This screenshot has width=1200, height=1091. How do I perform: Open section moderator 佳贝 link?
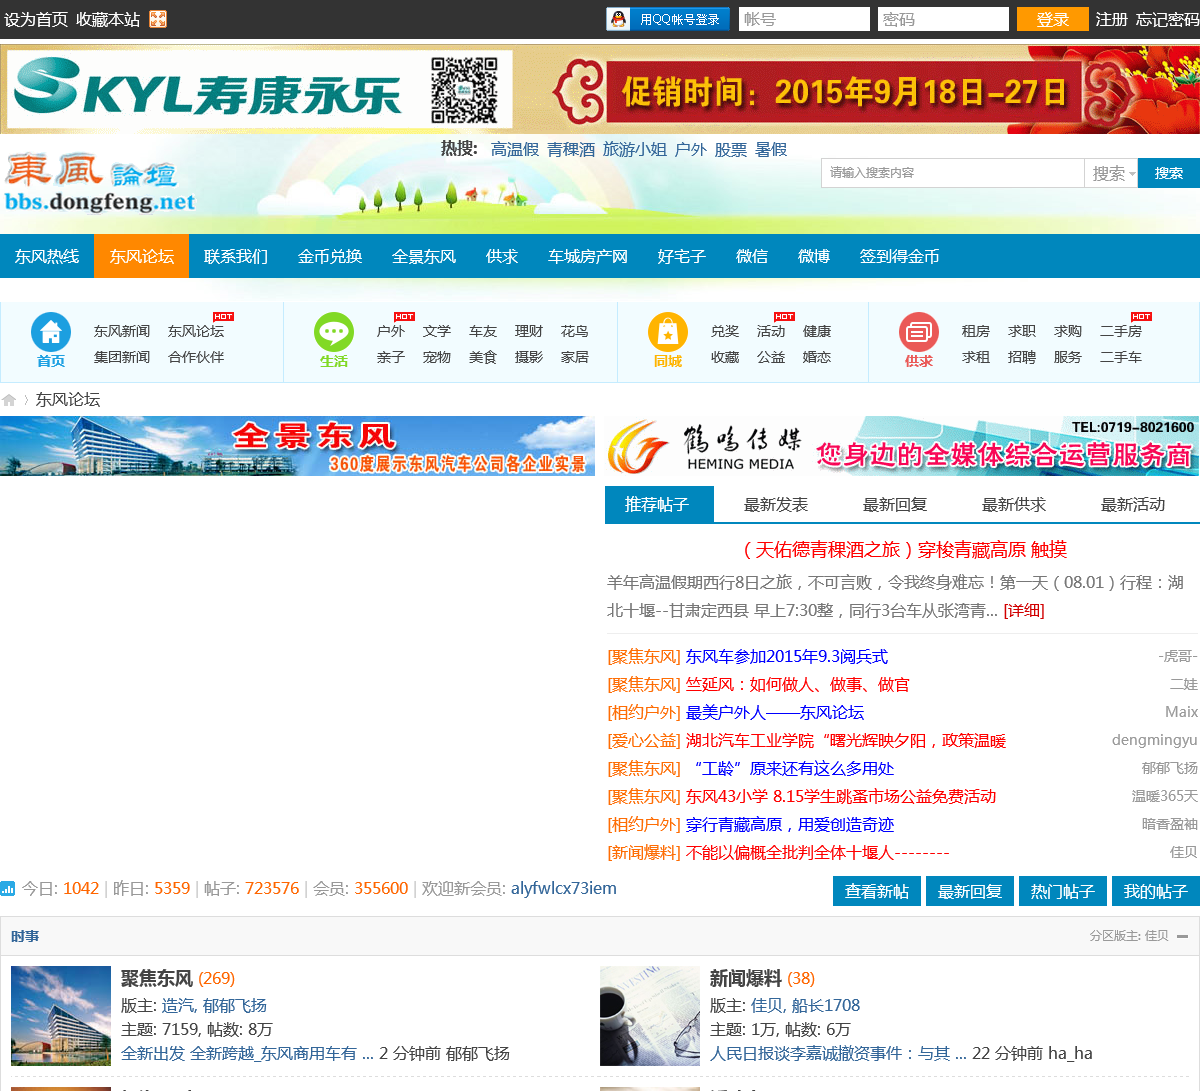pos(1157,936)
